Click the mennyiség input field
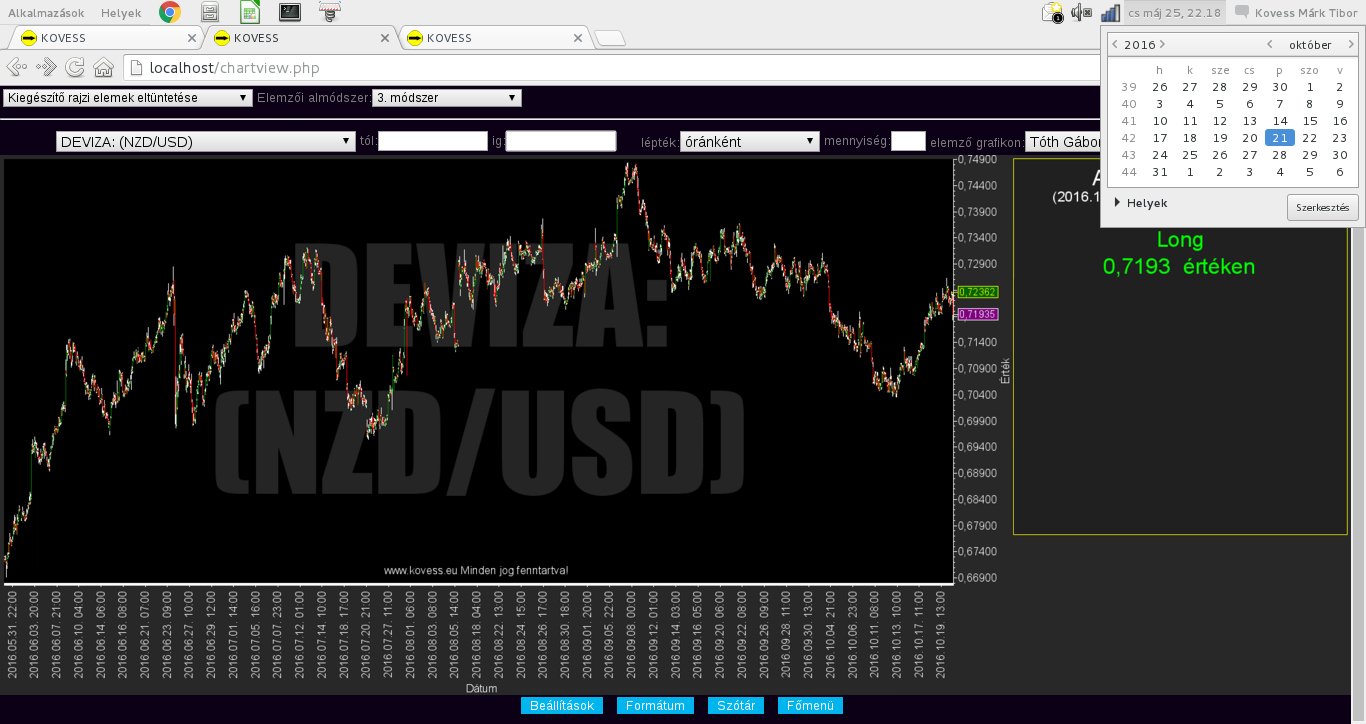Image resolution: width=1366 pixels, height=724 pixels. 908,141
